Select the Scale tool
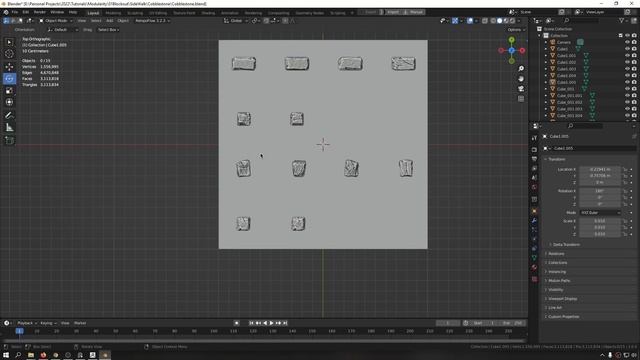640x360 pixels. 9,91
